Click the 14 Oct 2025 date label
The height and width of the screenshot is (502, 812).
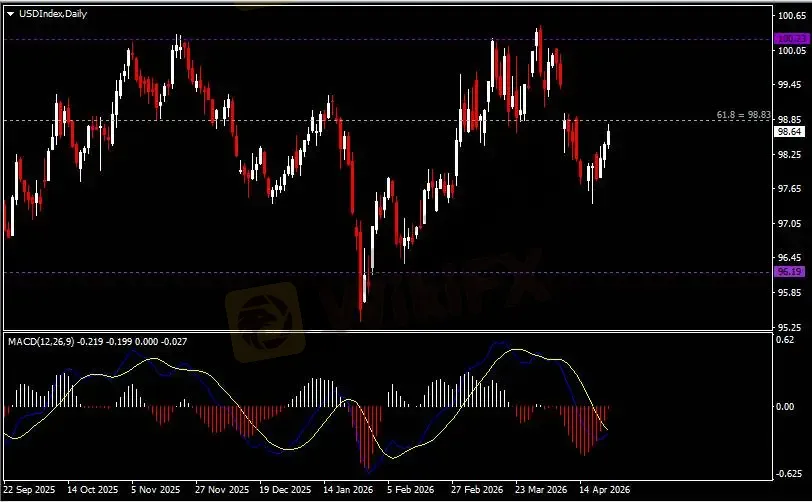coord(93,490)
